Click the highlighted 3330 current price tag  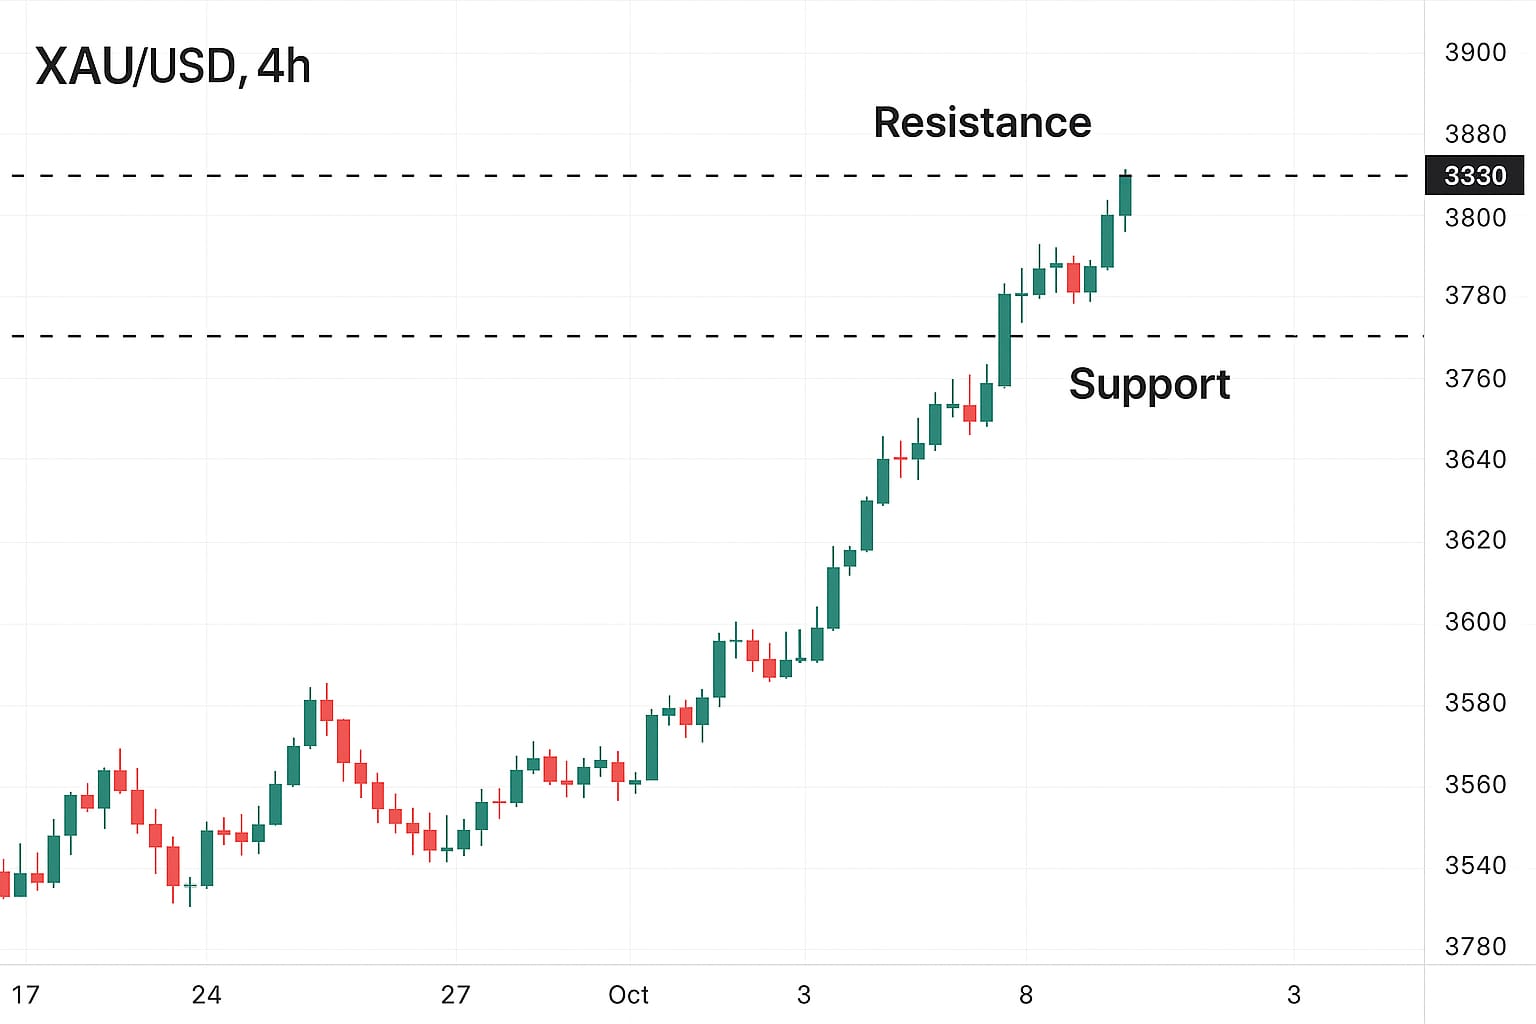(1474, 176)
